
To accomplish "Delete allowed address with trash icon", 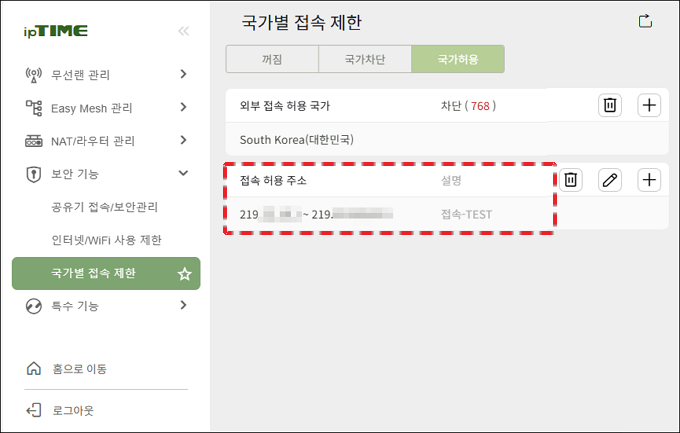I will 571,180.
